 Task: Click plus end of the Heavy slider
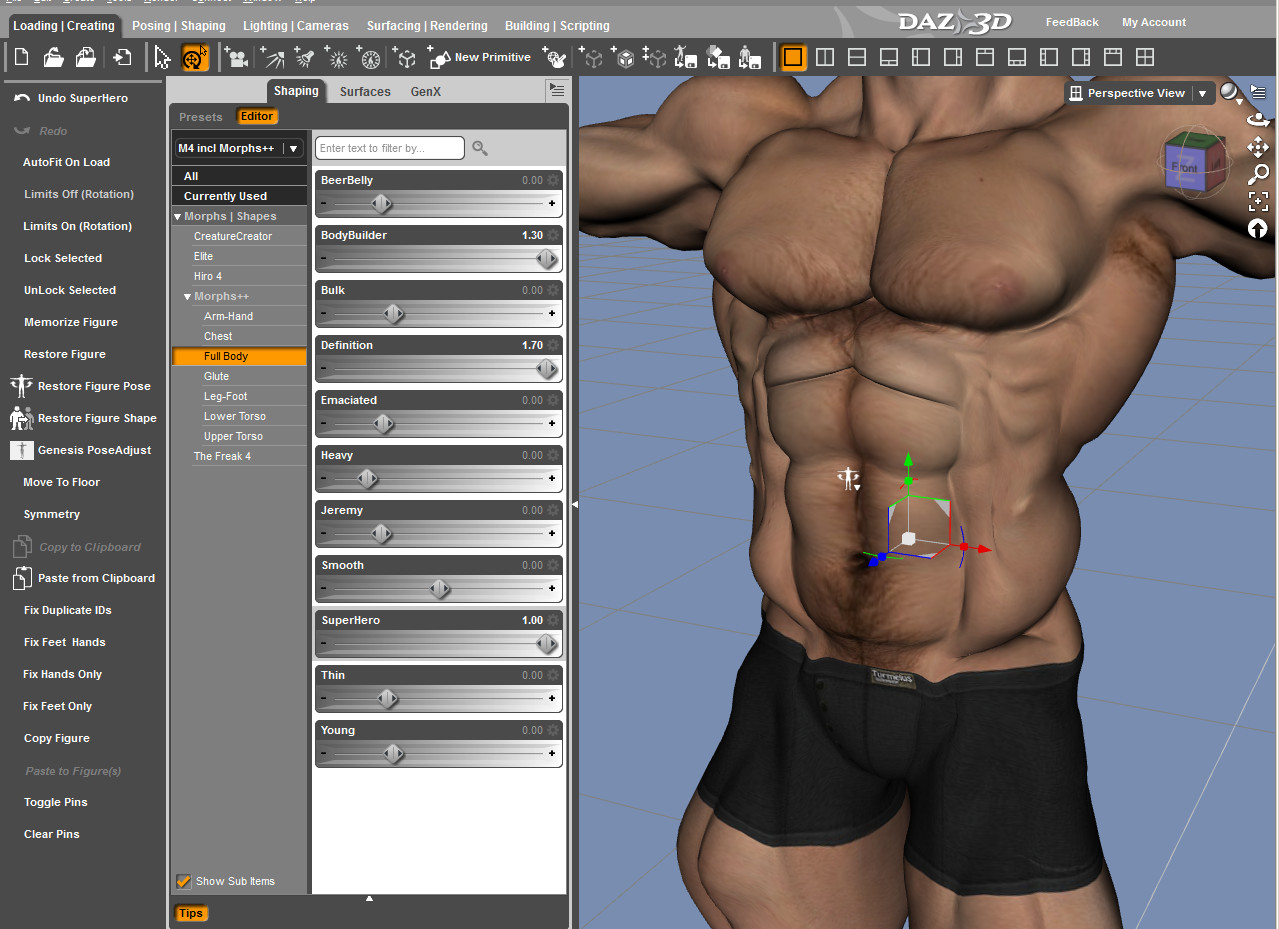coord(552,479)
